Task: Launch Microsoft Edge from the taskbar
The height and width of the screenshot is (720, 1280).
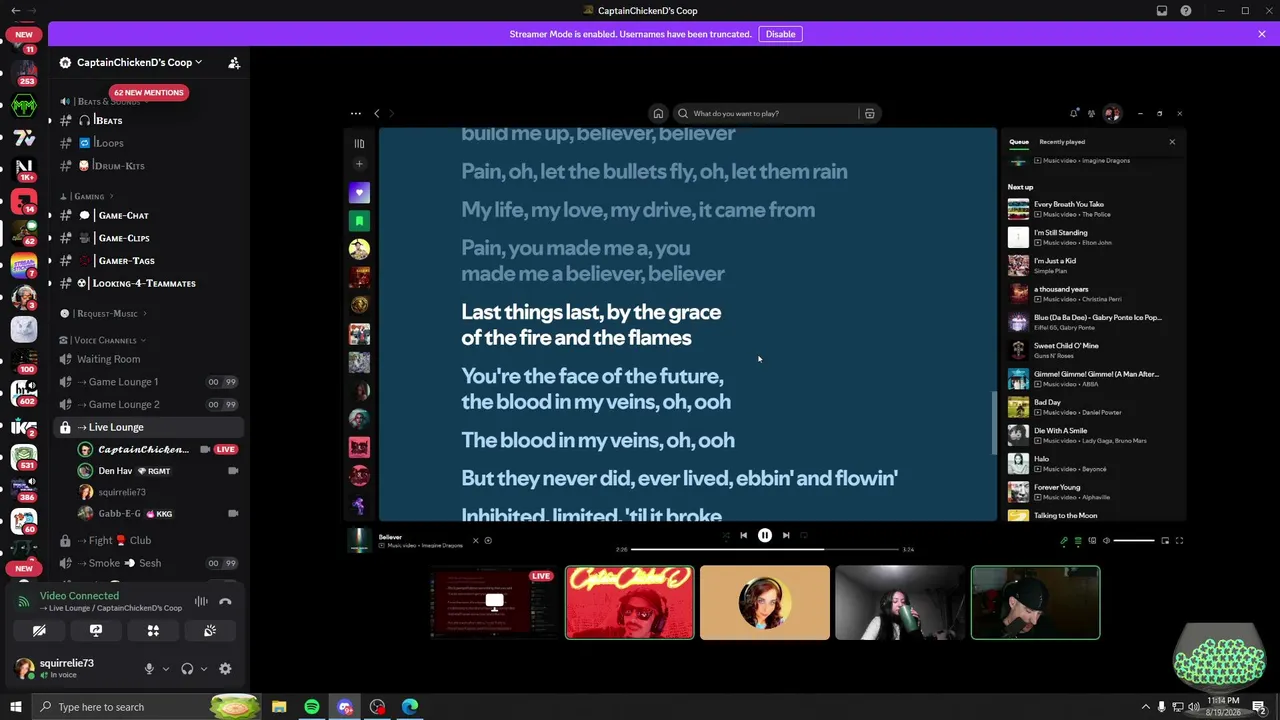Action: tap(410, 707)
